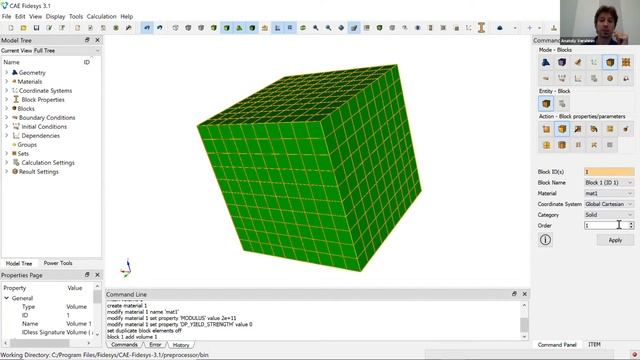Image resolution: width=640 pixels, height=360 pixels.
Task: Click the red status indicator in status bar
Action: [634, 355]
